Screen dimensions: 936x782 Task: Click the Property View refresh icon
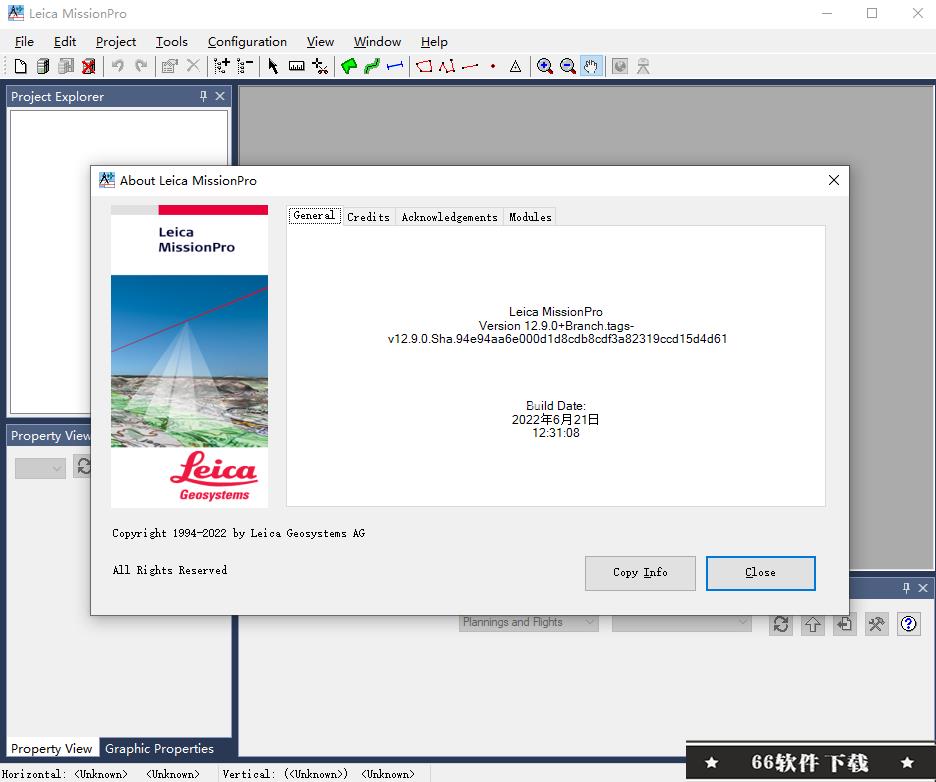pyautogui.click(x=83, y=466)
